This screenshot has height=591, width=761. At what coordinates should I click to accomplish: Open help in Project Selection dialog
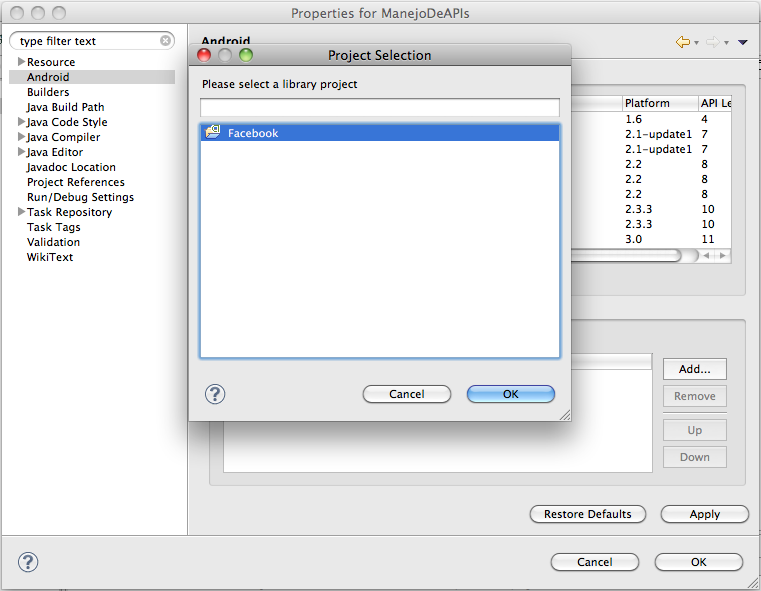pyautogui.click(x=215, y=394)
